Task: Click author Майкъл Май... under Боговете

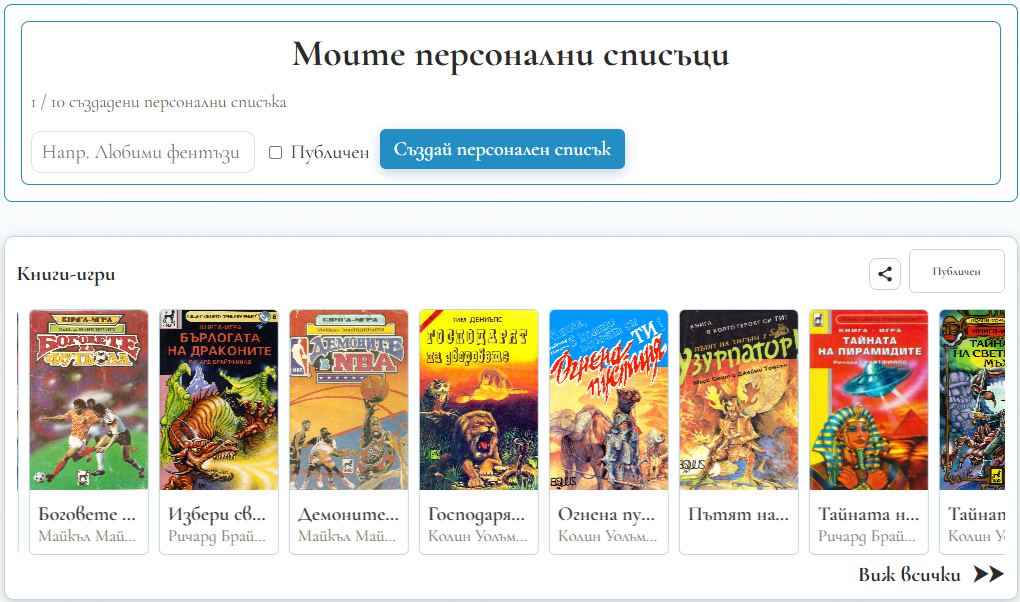Action: [87, 536]
